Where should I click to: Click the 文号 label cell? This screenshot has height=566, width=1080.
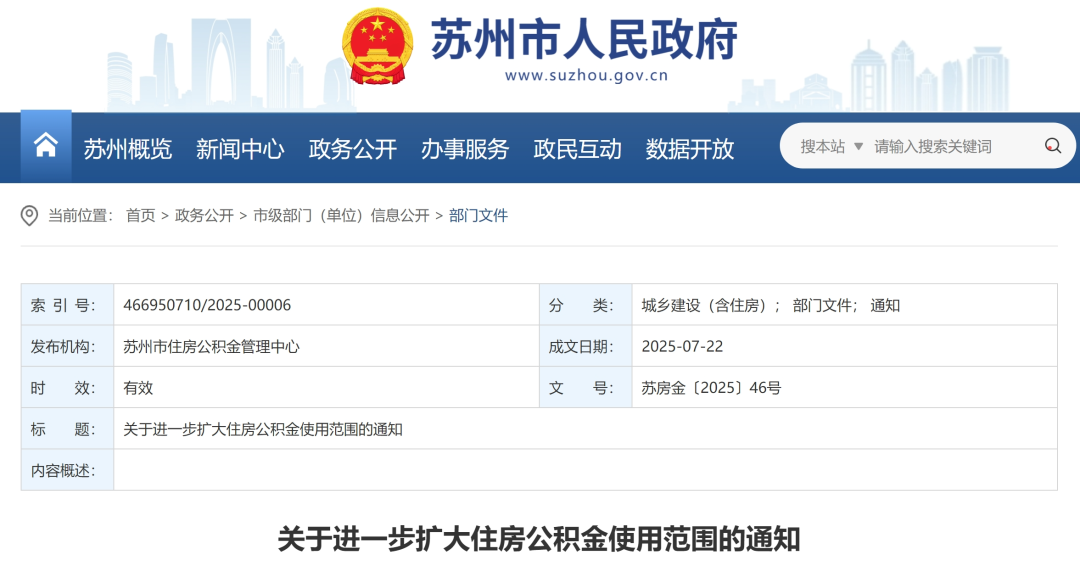coord(585,387)
